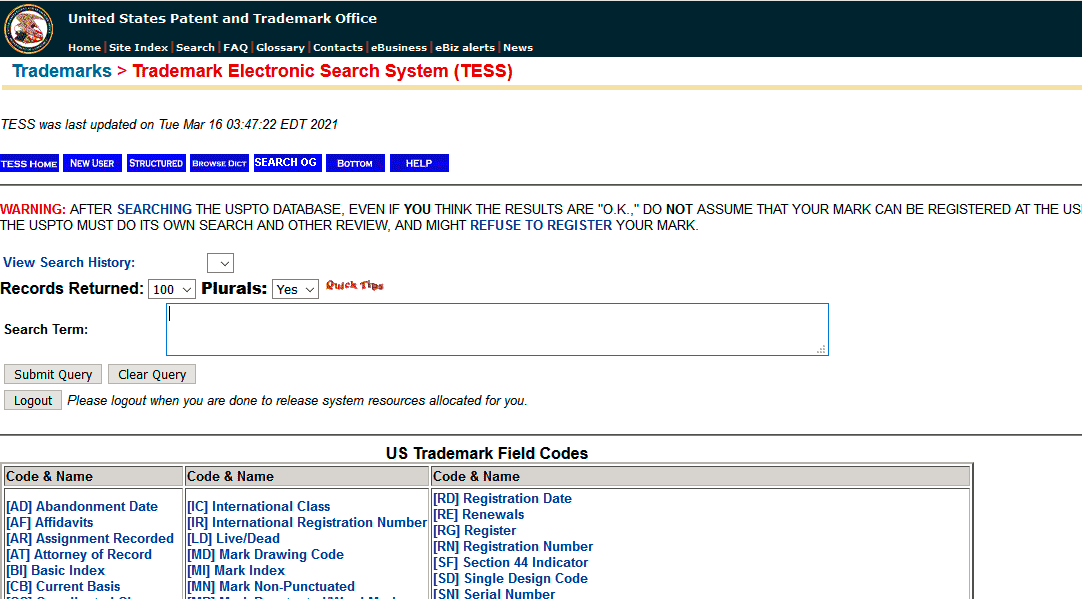Open the Quick Tips graphic link
Viewport: 1082px width, 599px height.
[x=355, y=285]
